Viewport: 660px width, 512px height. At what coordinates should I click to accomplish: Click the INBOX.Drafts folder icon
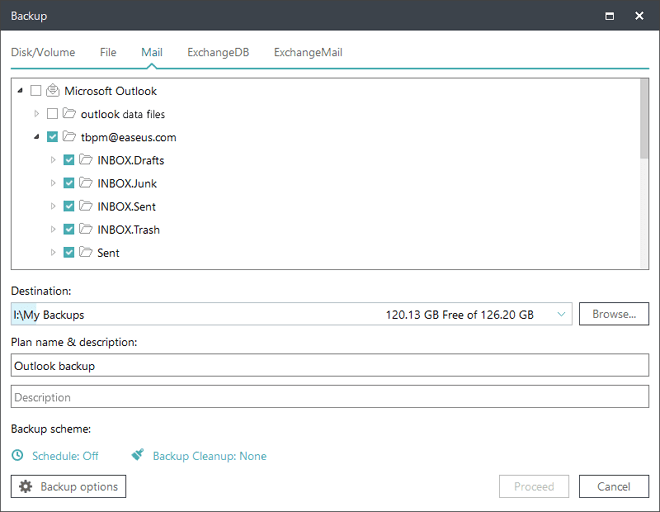coord(86,160)
